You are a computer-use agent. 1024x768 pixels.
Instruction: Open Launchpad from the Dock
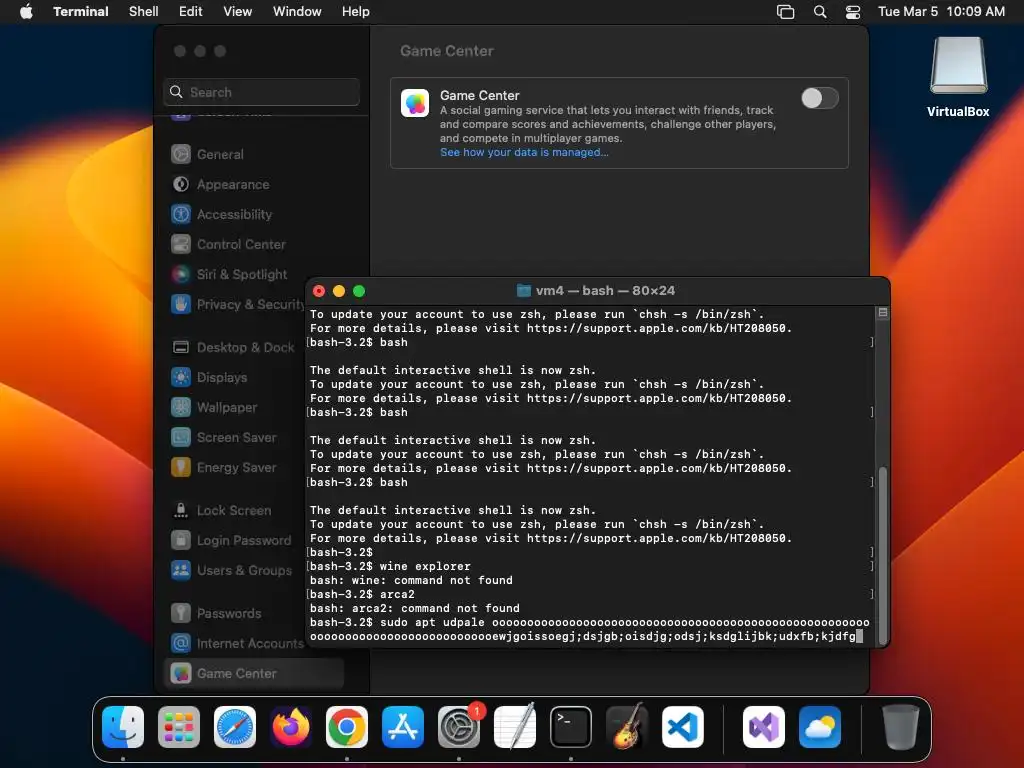tap(179, 727)
